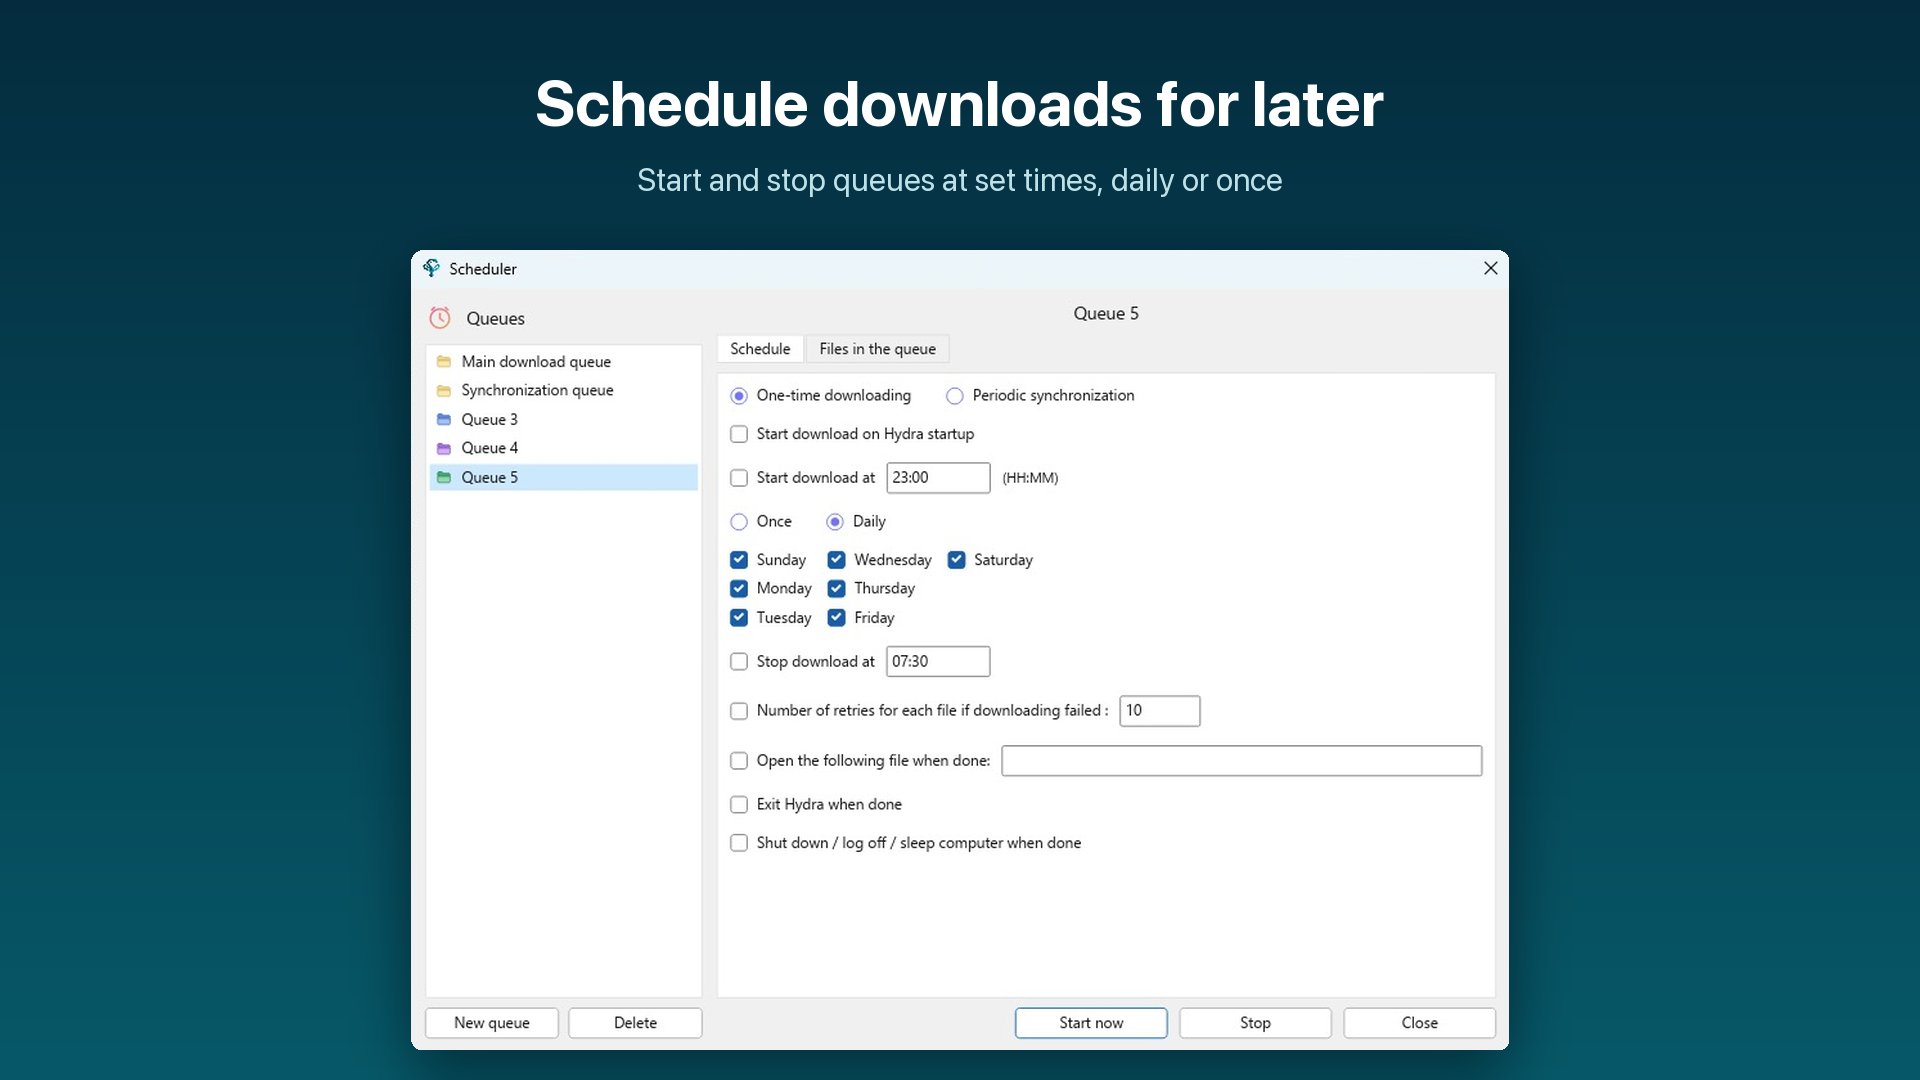Image resolution: width=1920 pixels, height=1080 pixels.
Task: Click the alarm clock icon beside Queues
Action: pos(440,318)
